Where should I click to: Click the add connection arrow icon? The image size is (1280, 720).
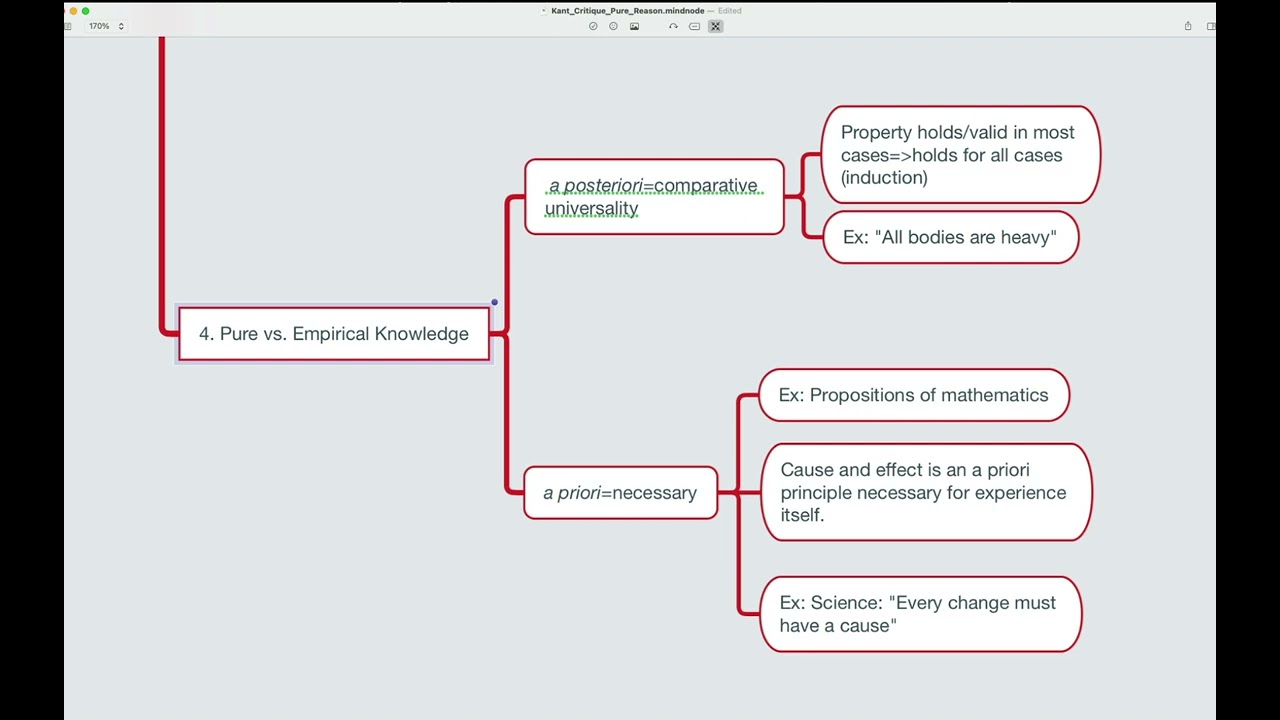tap(673, 26)
